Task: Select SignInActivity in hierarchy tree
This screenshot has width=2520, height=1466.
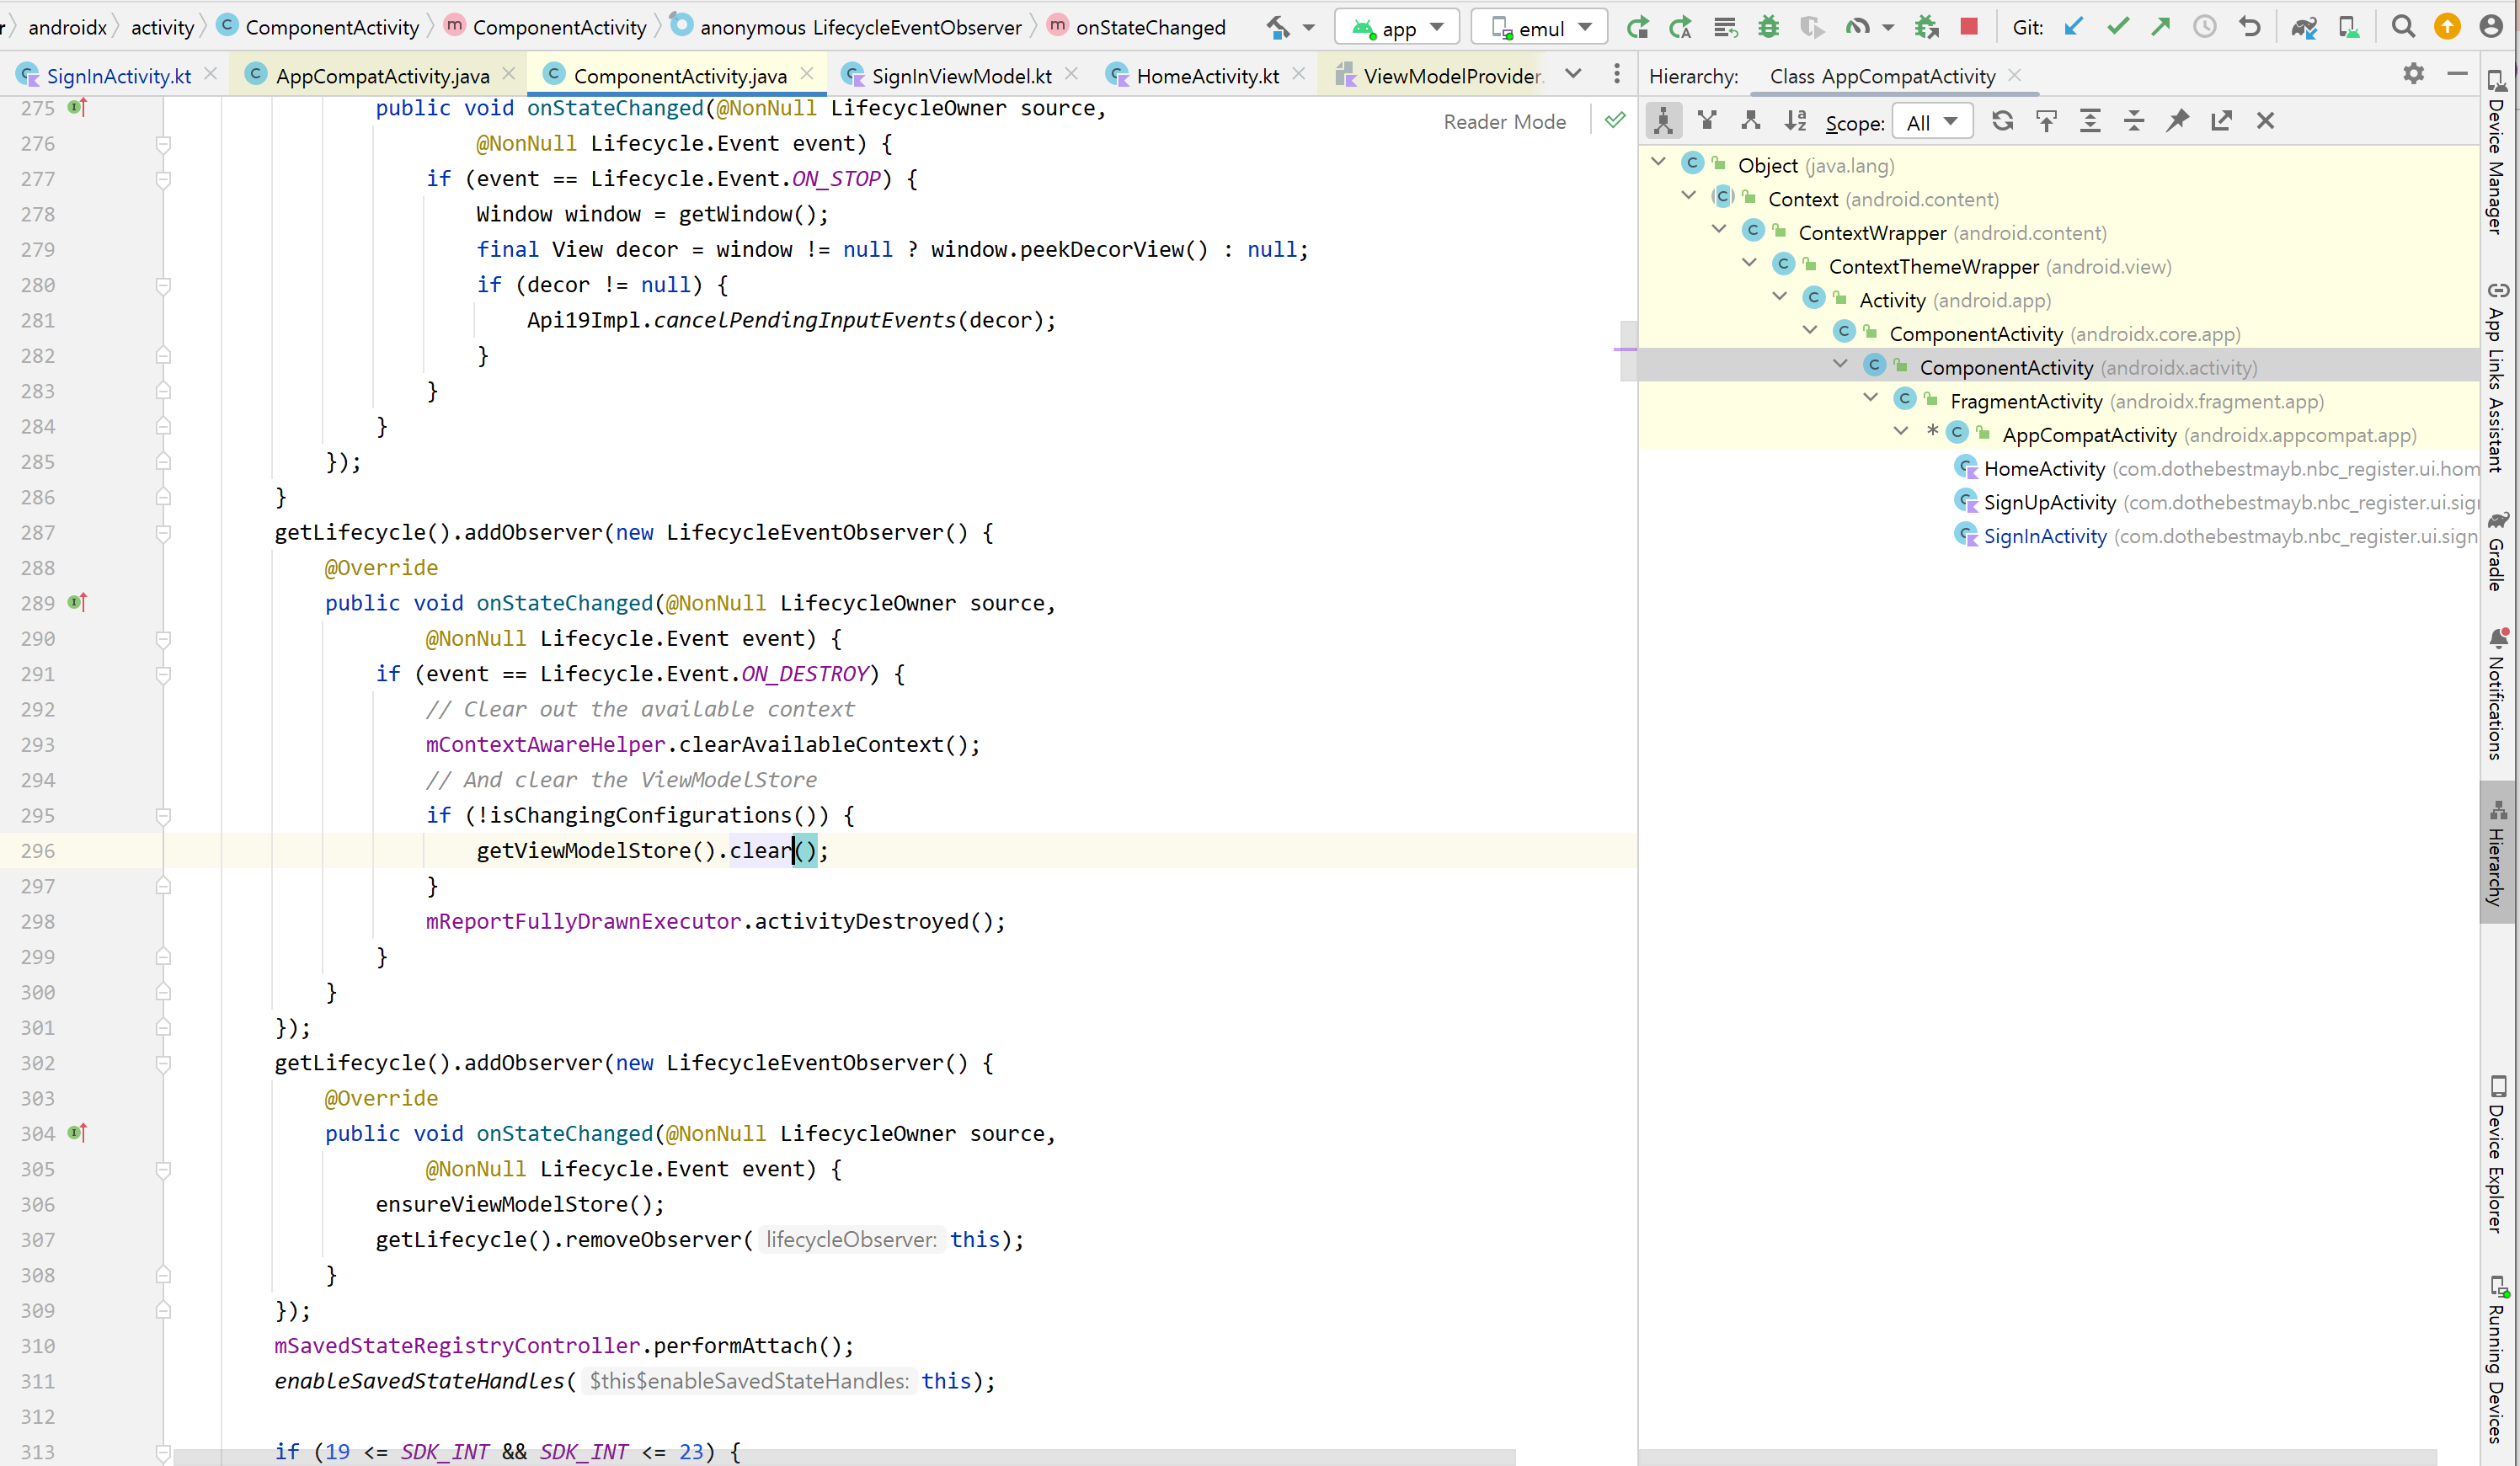Action: 2045,536
